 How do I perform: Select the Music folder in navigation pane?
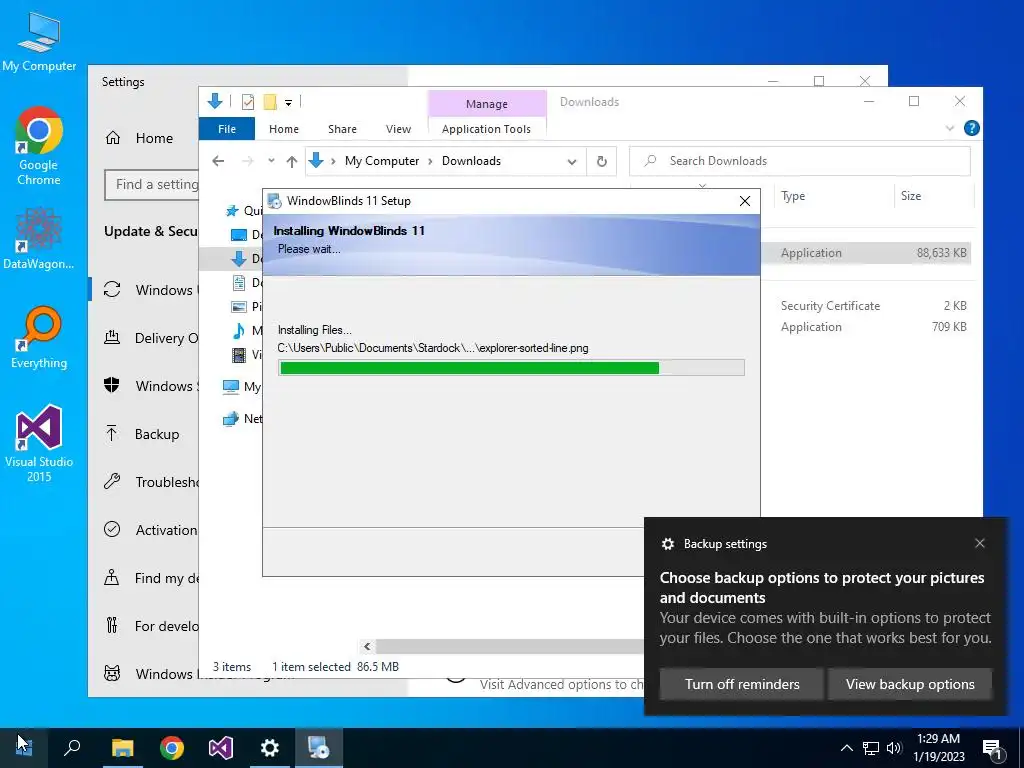tap(246, 330)
